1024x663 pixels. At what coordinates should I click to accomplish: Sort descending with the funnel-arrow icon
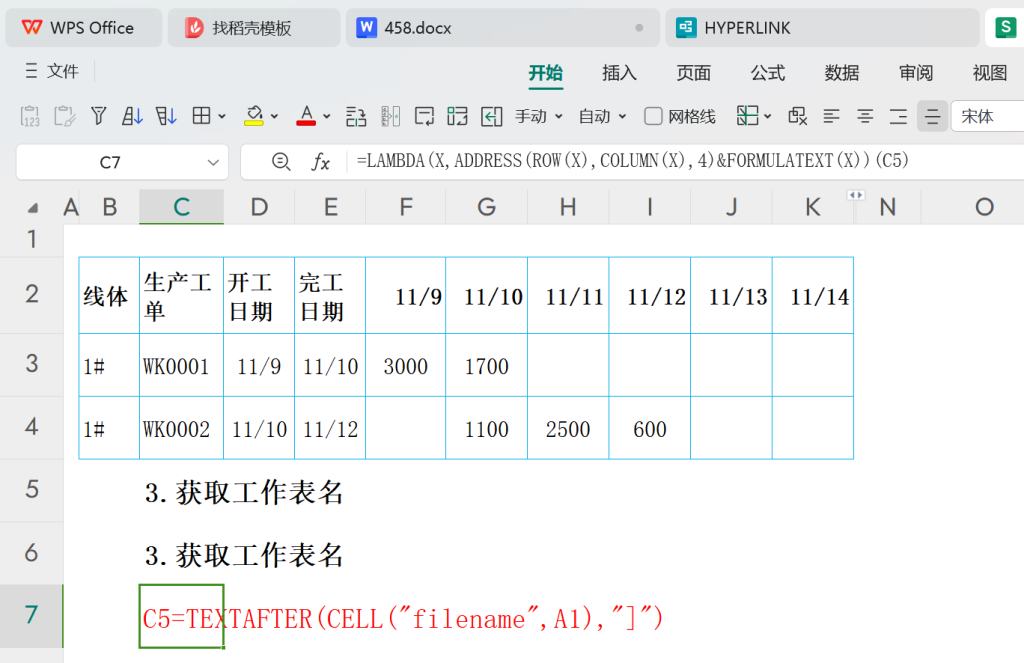coord(166,116)
